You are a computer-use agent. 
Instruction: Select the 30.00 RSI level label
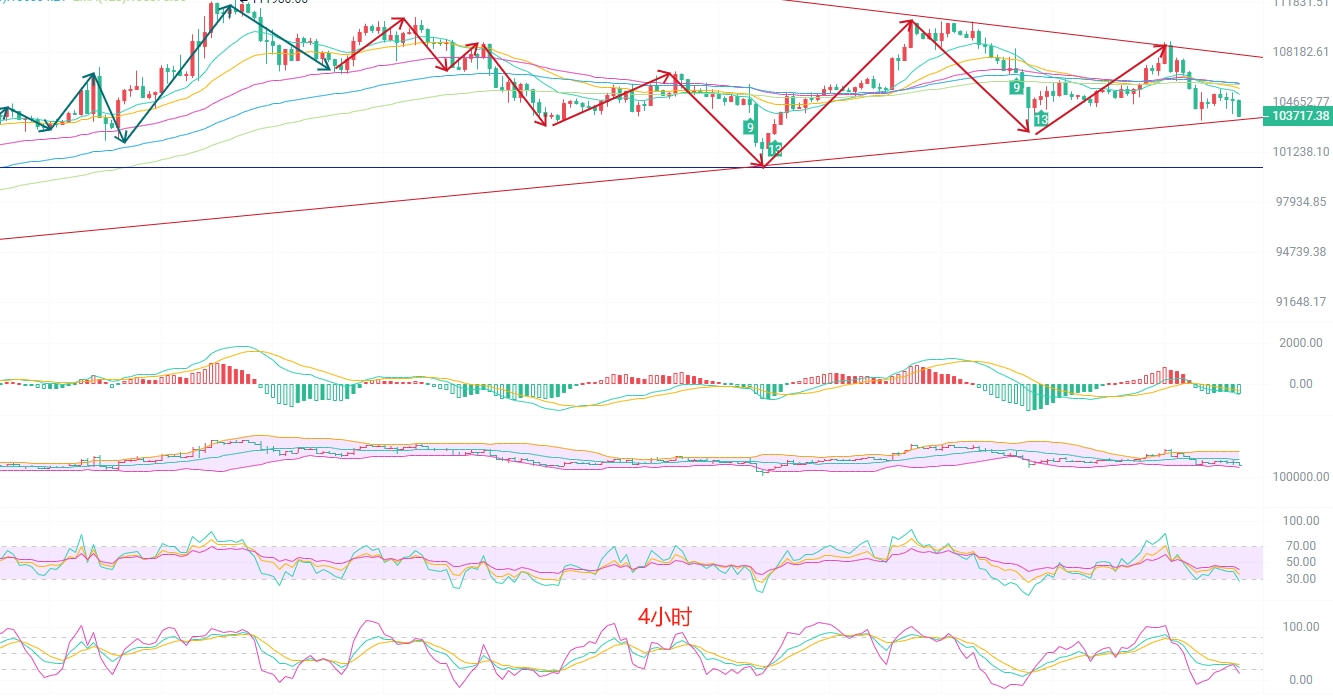pos(1300,579)
